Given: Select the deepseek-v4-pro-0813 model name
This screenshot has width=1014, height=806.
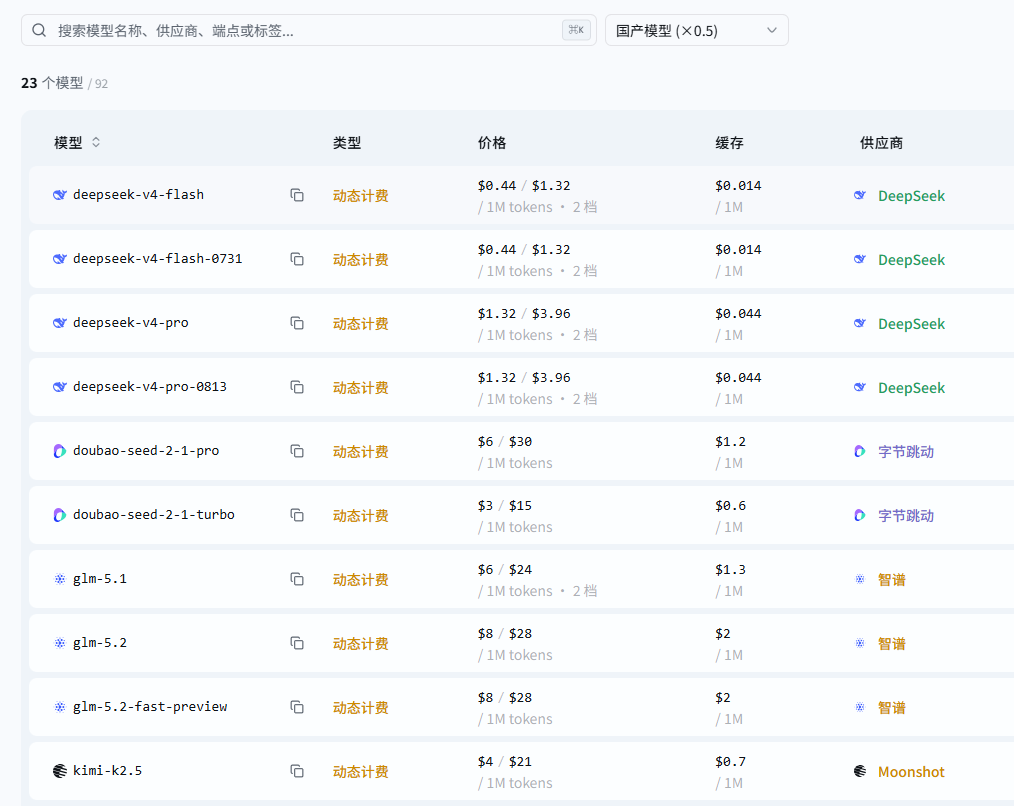Looking at the screenshot, I should tap(149, 387).
